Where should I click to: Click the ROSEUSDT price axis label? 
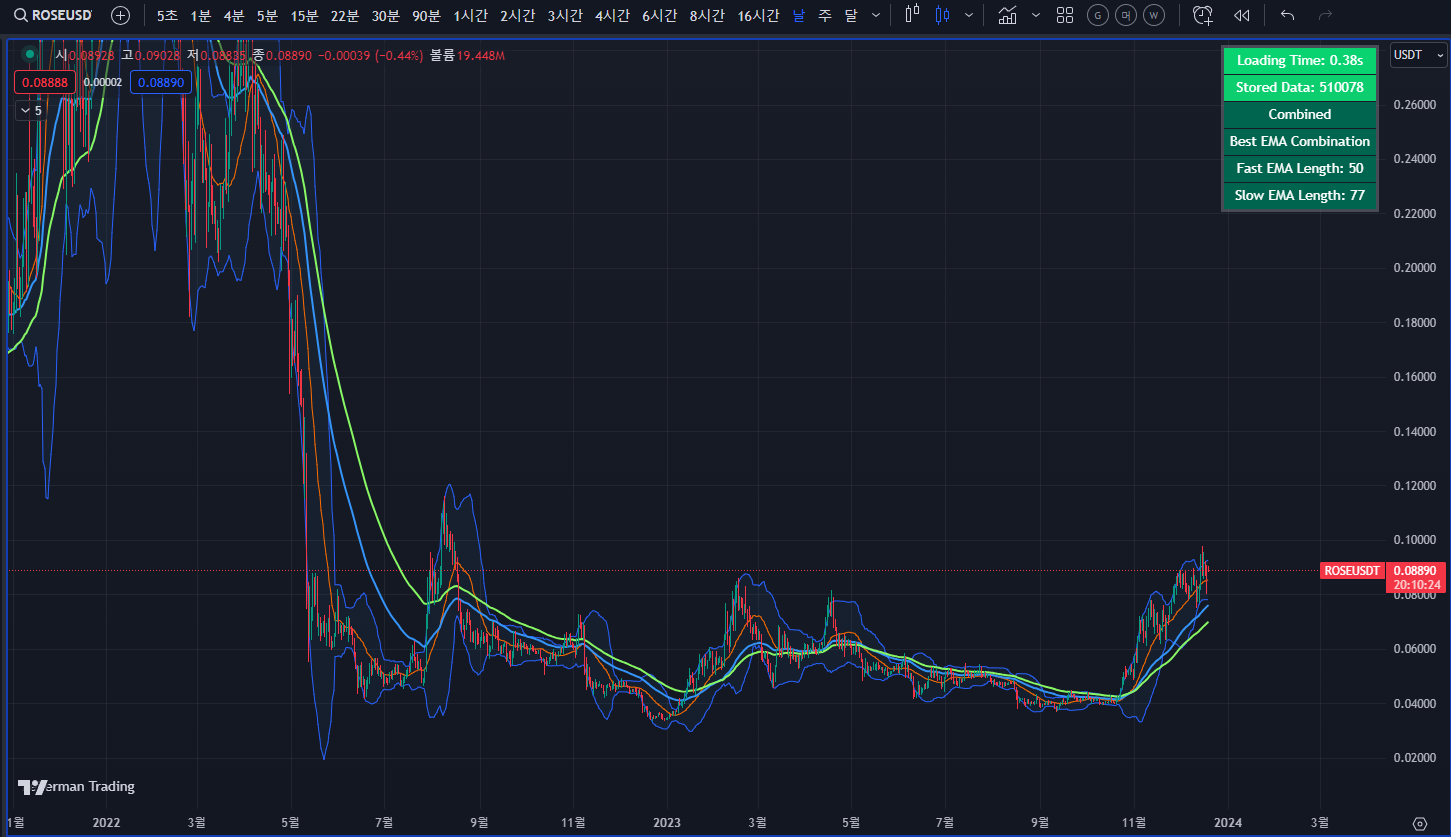pos(1352,570)
